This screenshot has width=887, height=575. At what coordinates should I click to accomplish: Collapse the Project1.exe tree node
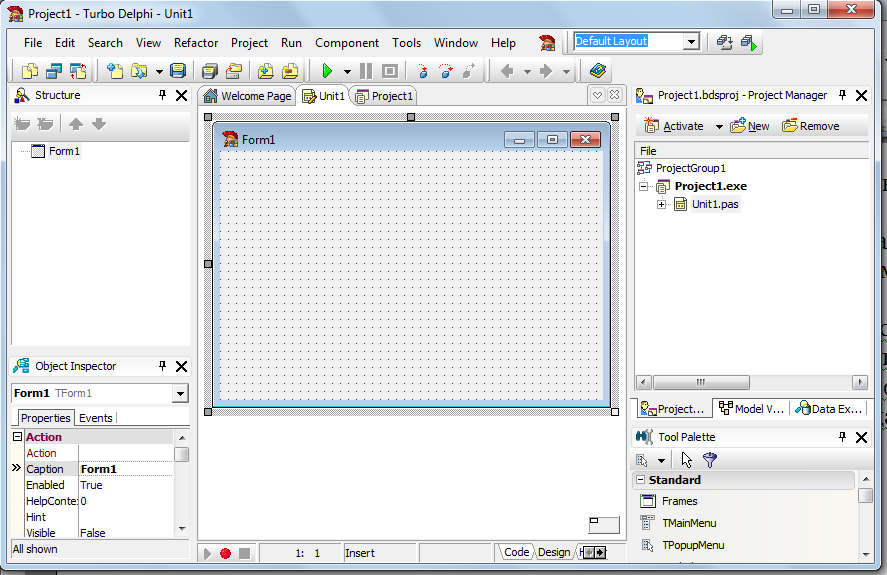643,186
